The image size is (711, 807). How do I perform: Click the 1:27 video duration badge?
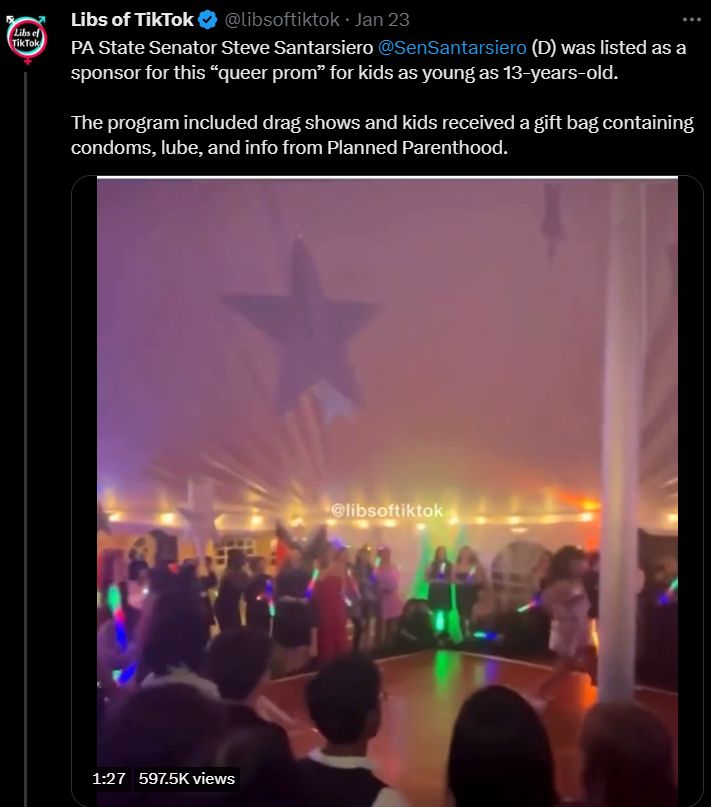109,779
